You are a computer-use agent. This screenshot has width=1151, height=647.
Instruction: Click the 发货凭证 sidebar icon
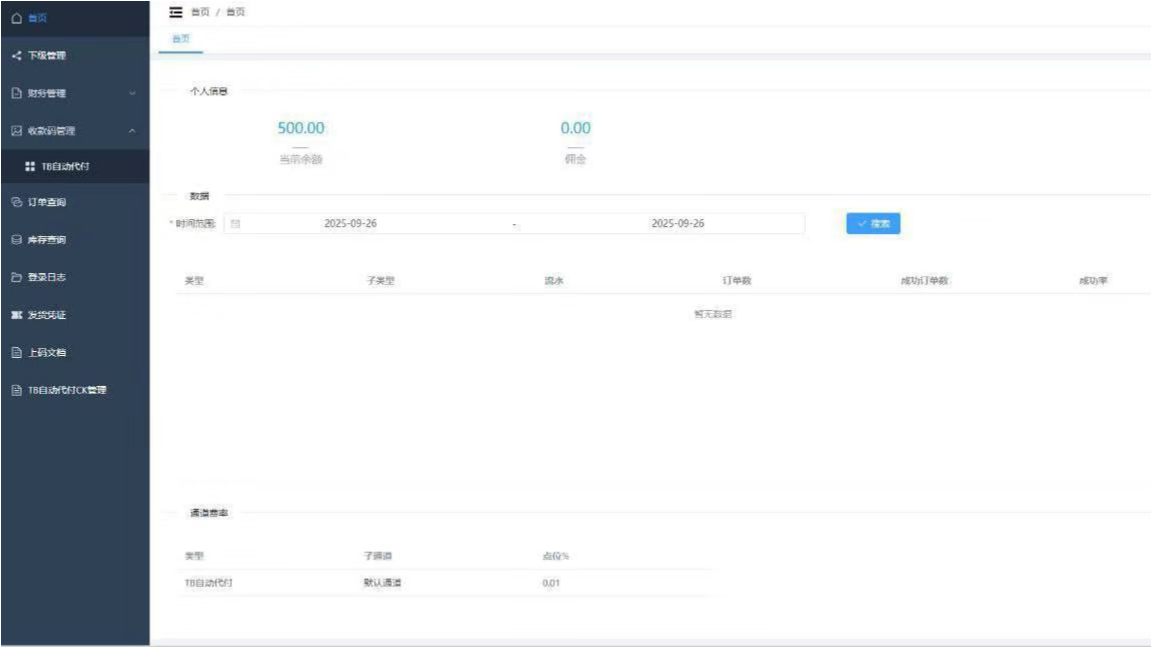click(16, 315)
